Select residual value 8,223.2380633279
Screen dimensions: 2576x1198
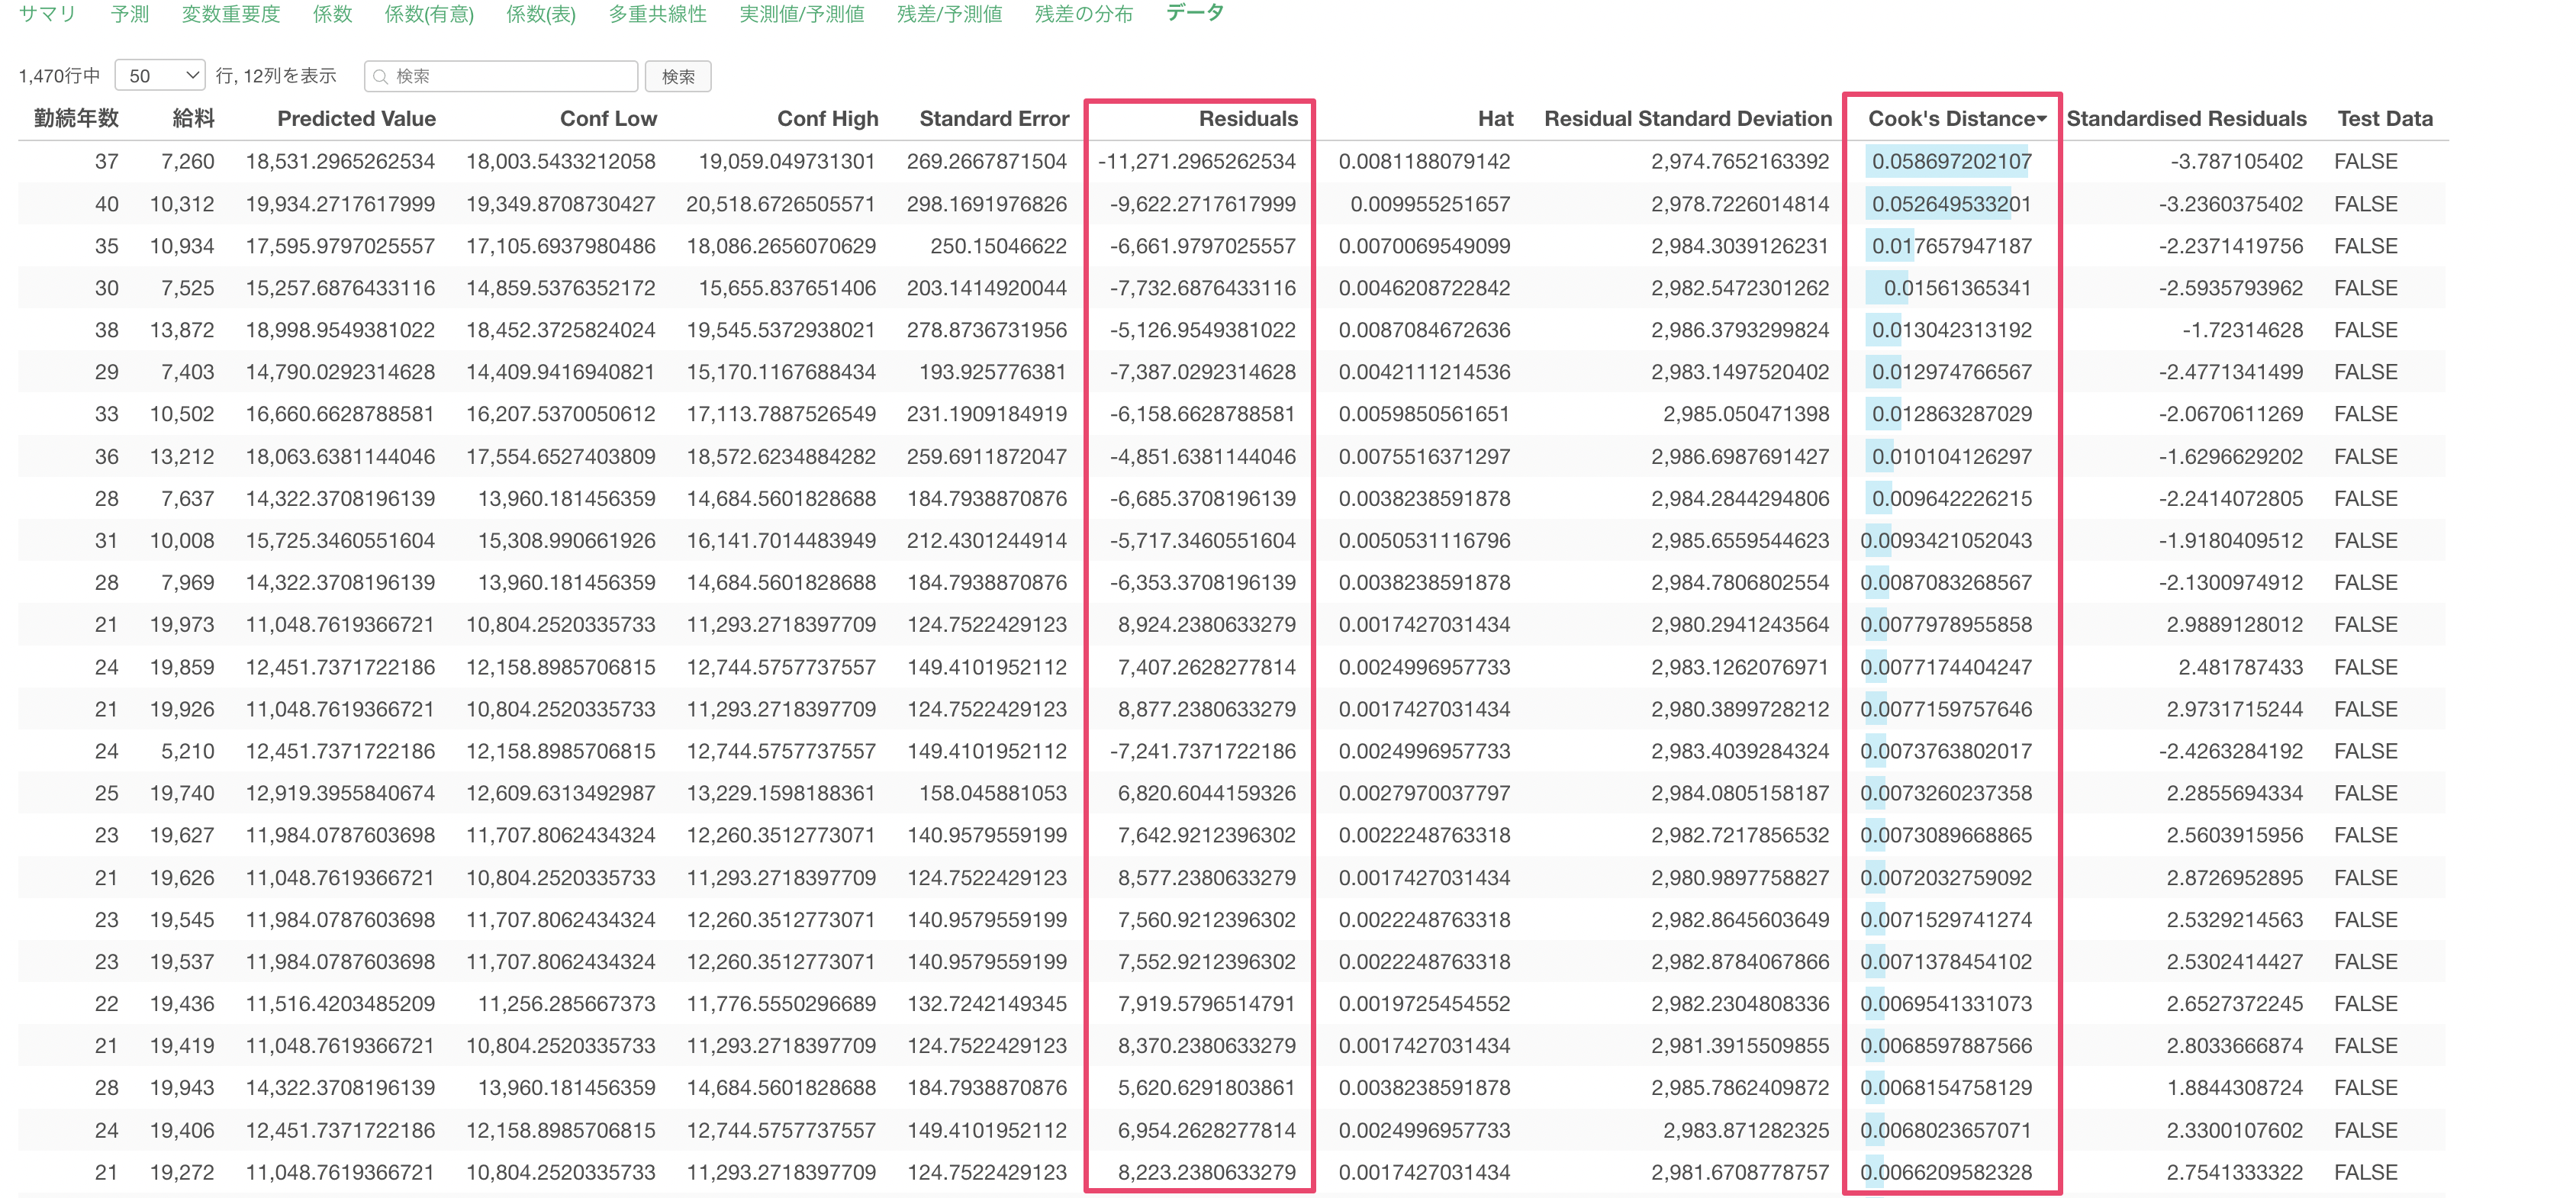pyautogui.click(x=1206, y=1172)
